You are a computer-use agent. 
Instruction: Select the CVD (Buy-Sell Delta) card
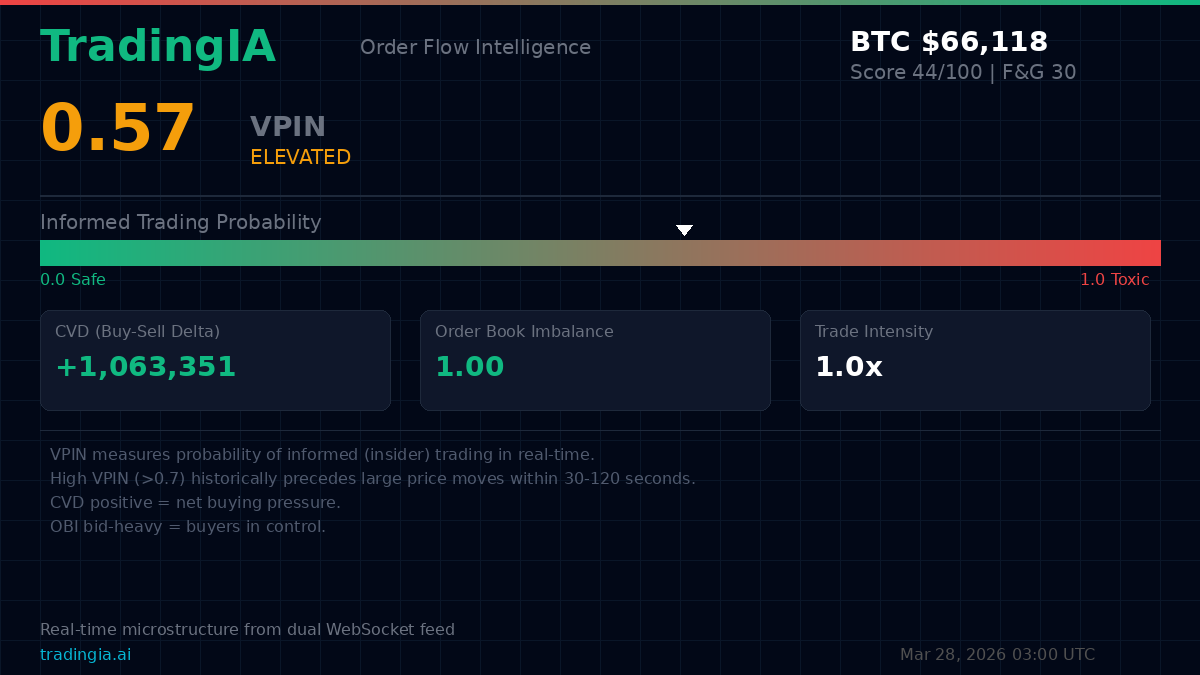pyautogui.click(x=215, y=360)
